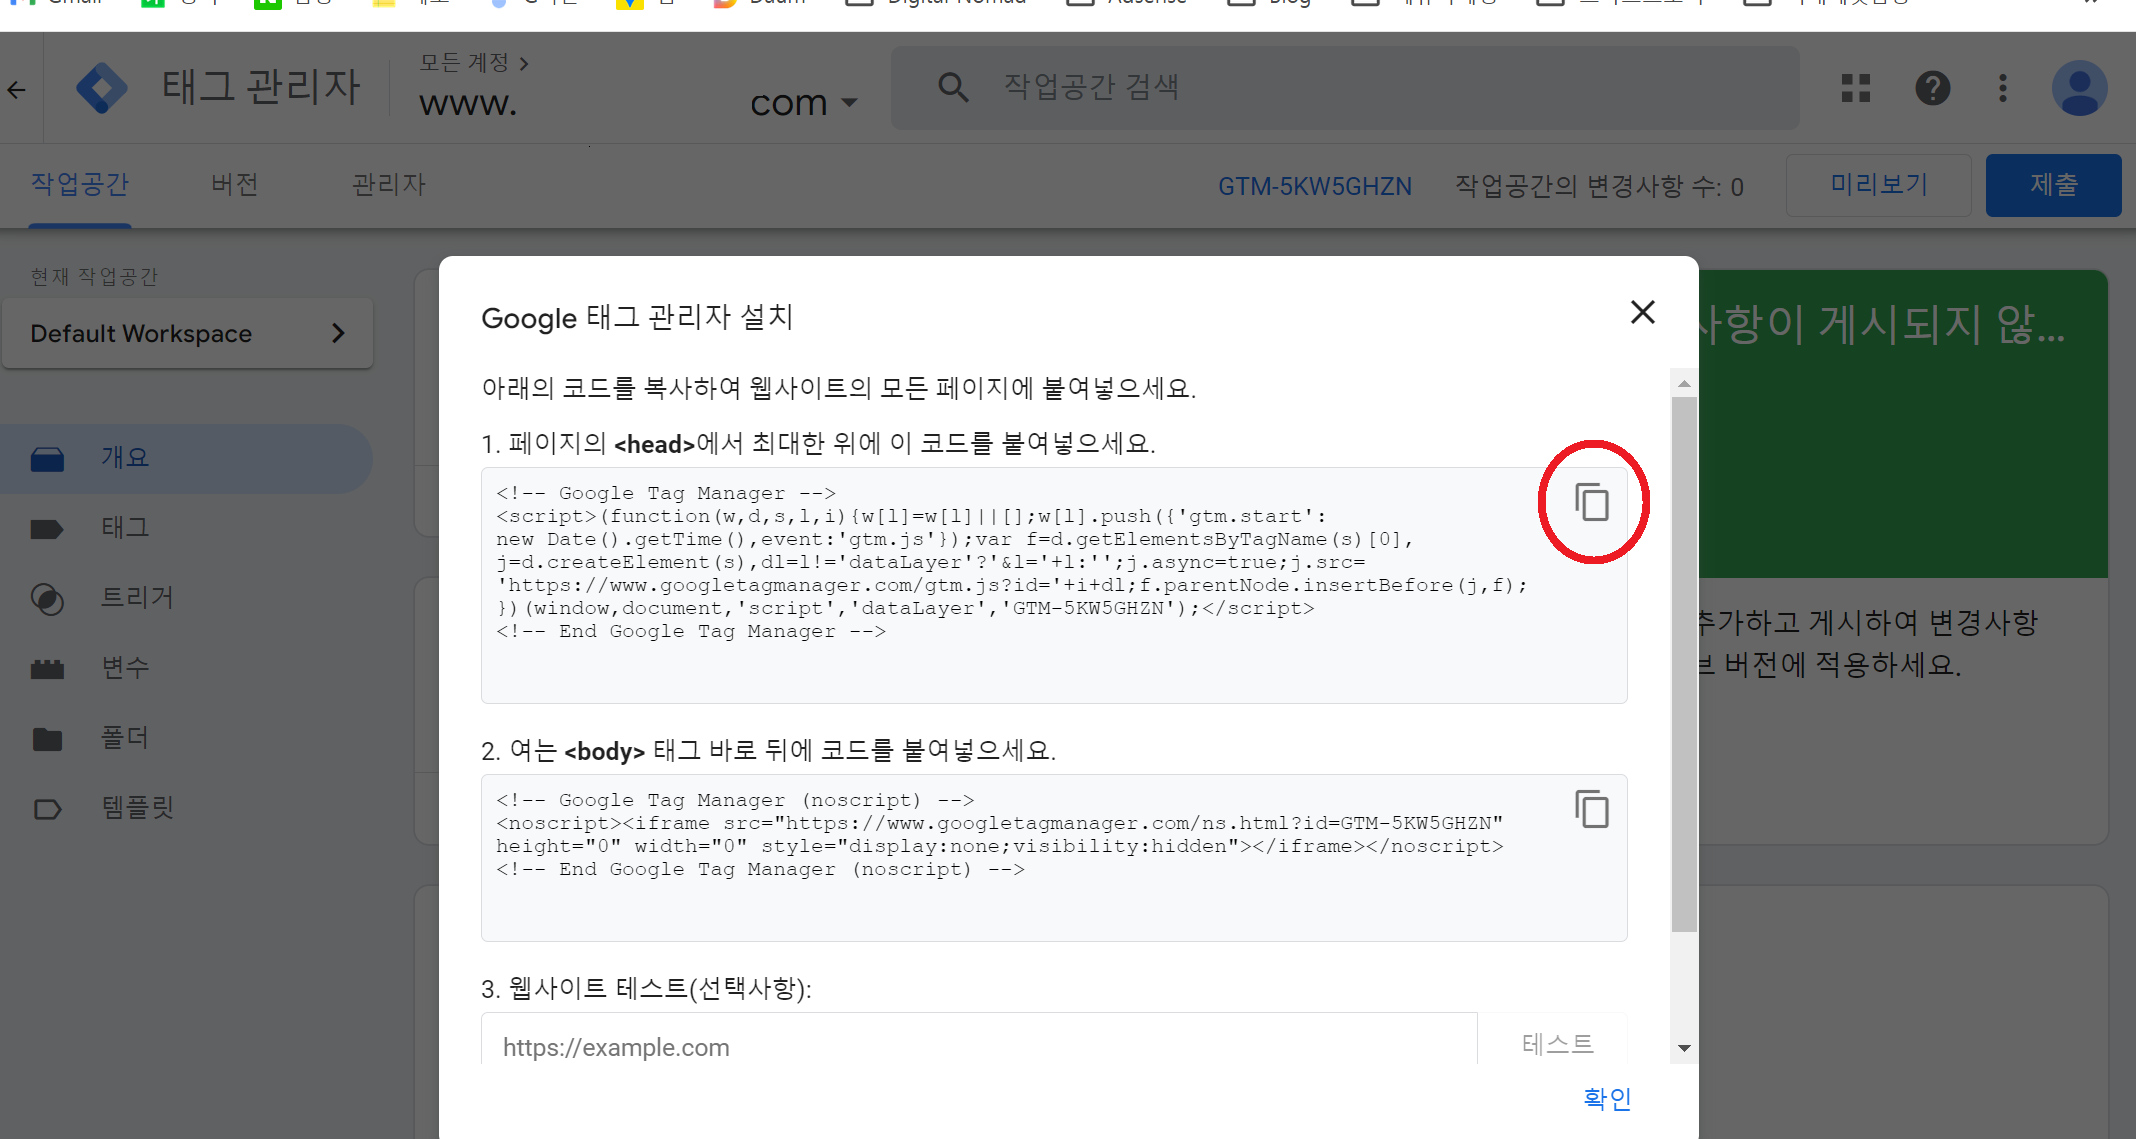Copy the head script code snippet
Viewport: 2136px width, 1139px height.
pyautogui.click(x=1591, y=502)
